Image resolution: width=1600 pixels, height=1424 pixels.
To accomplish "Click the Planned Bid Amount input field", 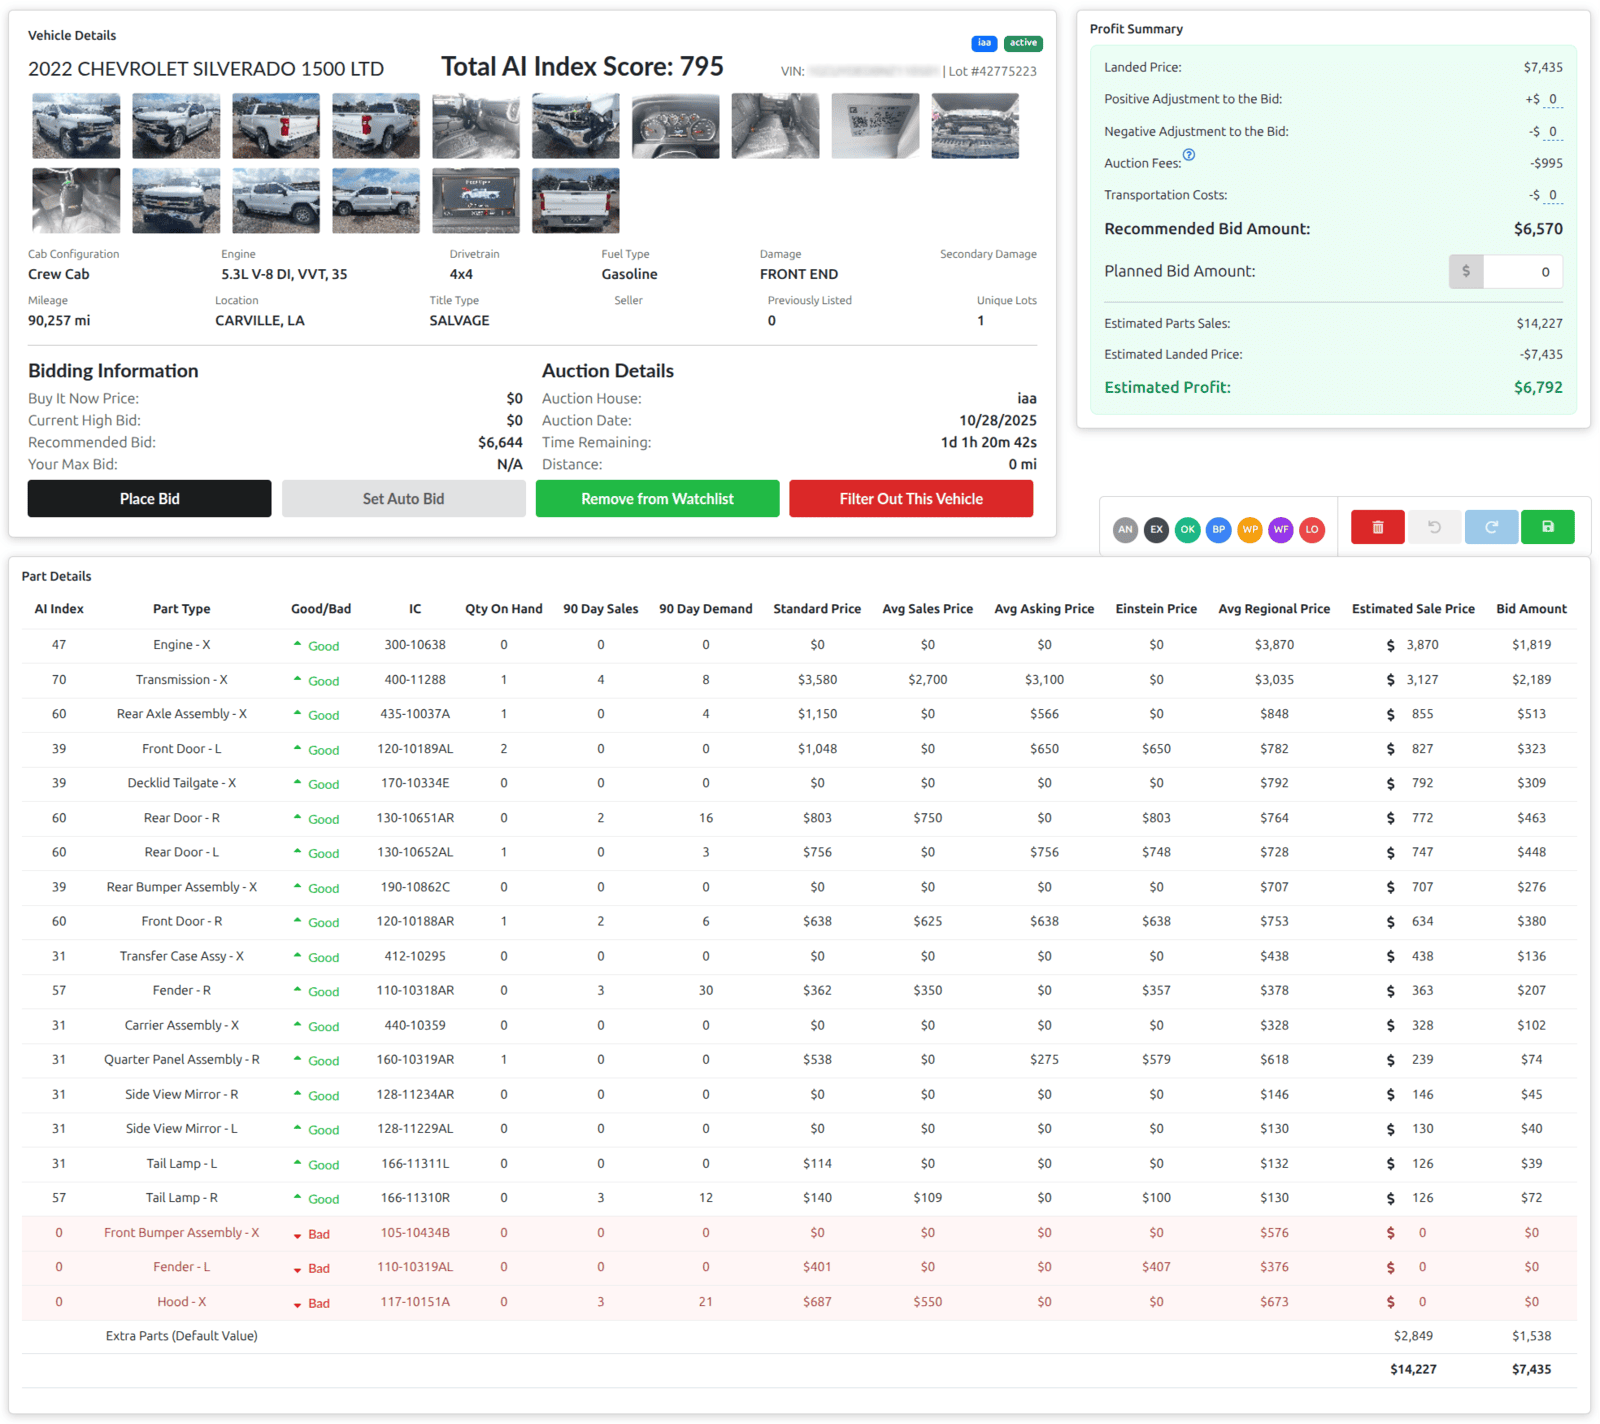I will pyautogui.click(x=1522, y=272).
